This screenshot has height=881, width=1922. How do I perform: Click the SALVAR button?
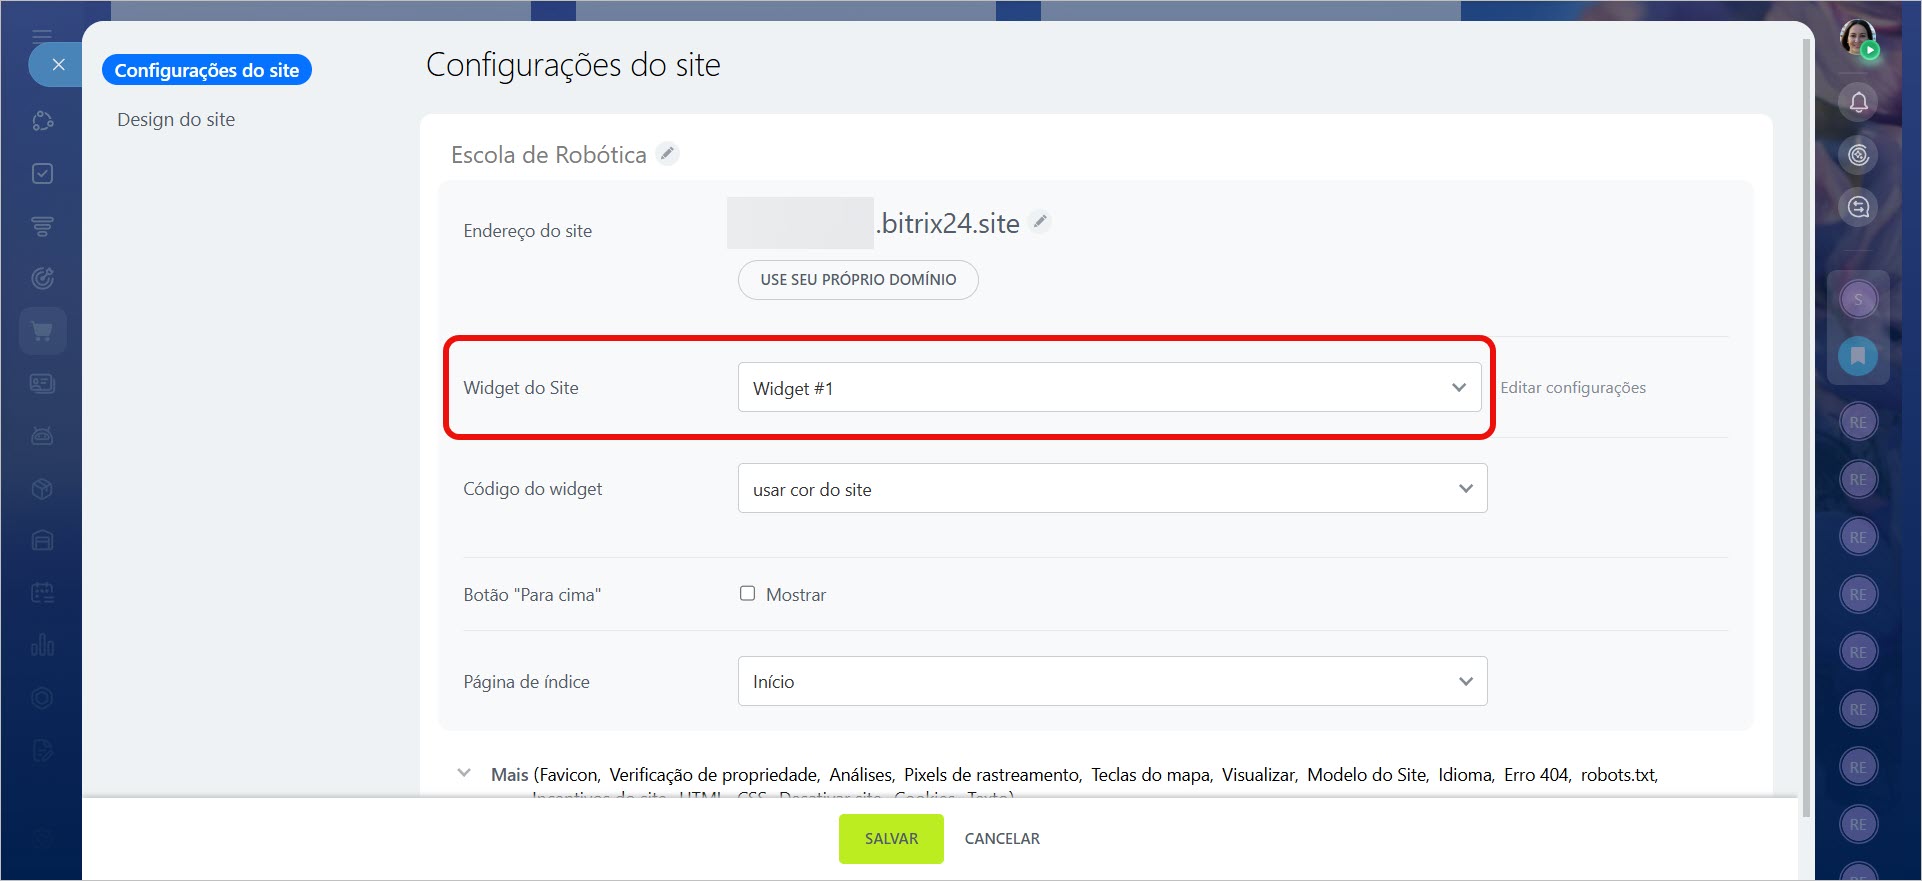pos(890,838)
